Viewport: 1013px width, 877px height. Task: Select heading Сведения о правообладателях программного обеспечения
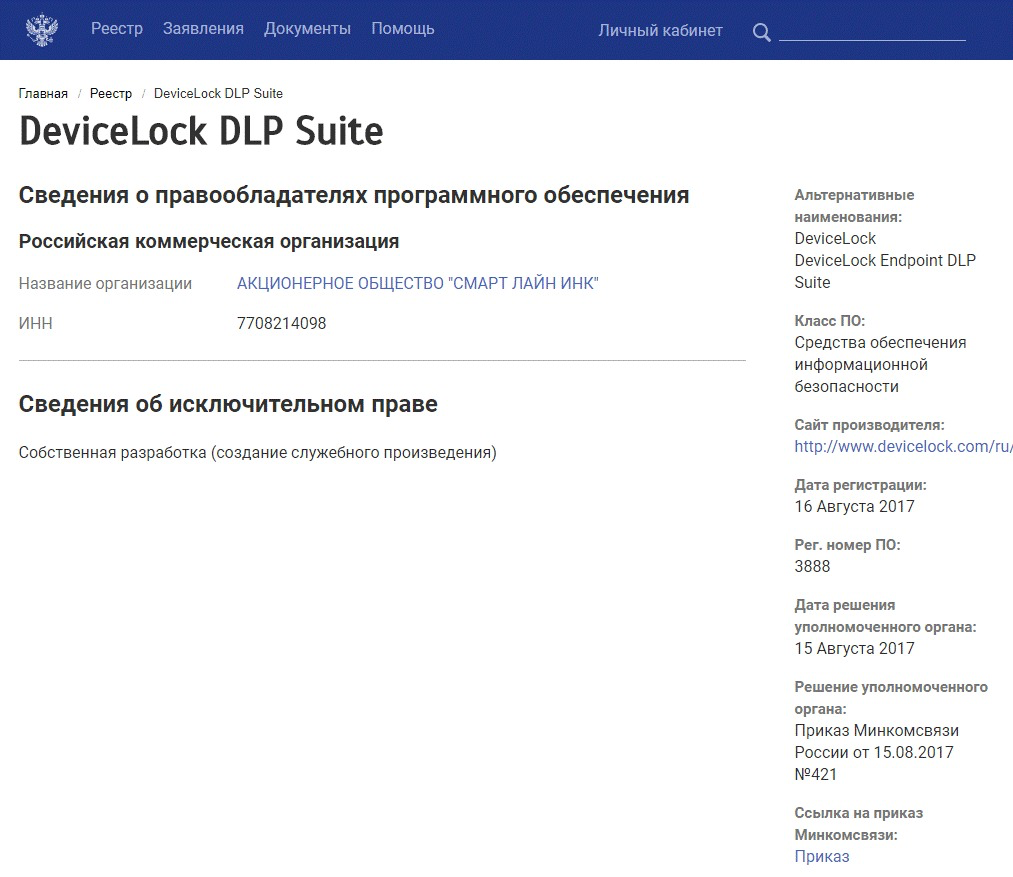354,195
